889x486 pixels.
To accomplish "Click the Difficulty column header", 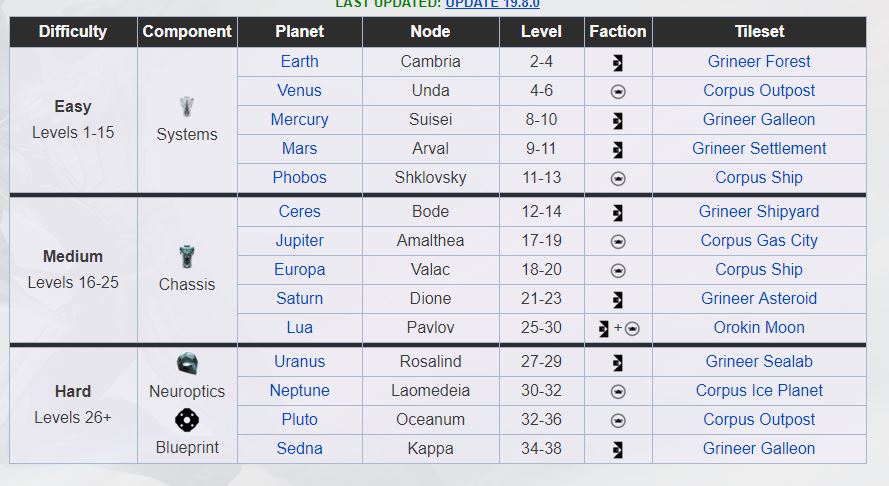I will click(x=73, y=32).
